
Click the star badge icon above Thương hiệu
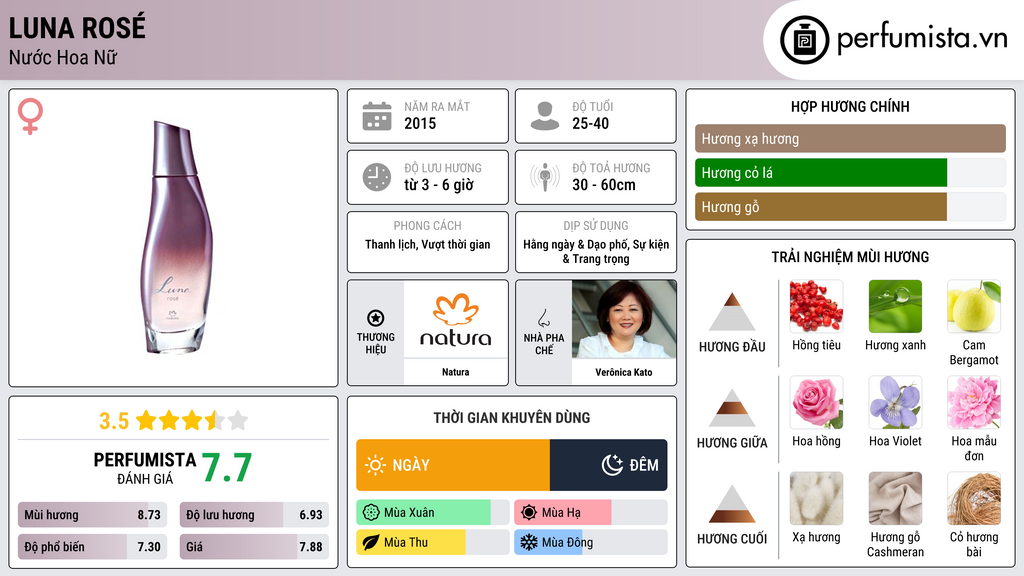tap(376, 318)
